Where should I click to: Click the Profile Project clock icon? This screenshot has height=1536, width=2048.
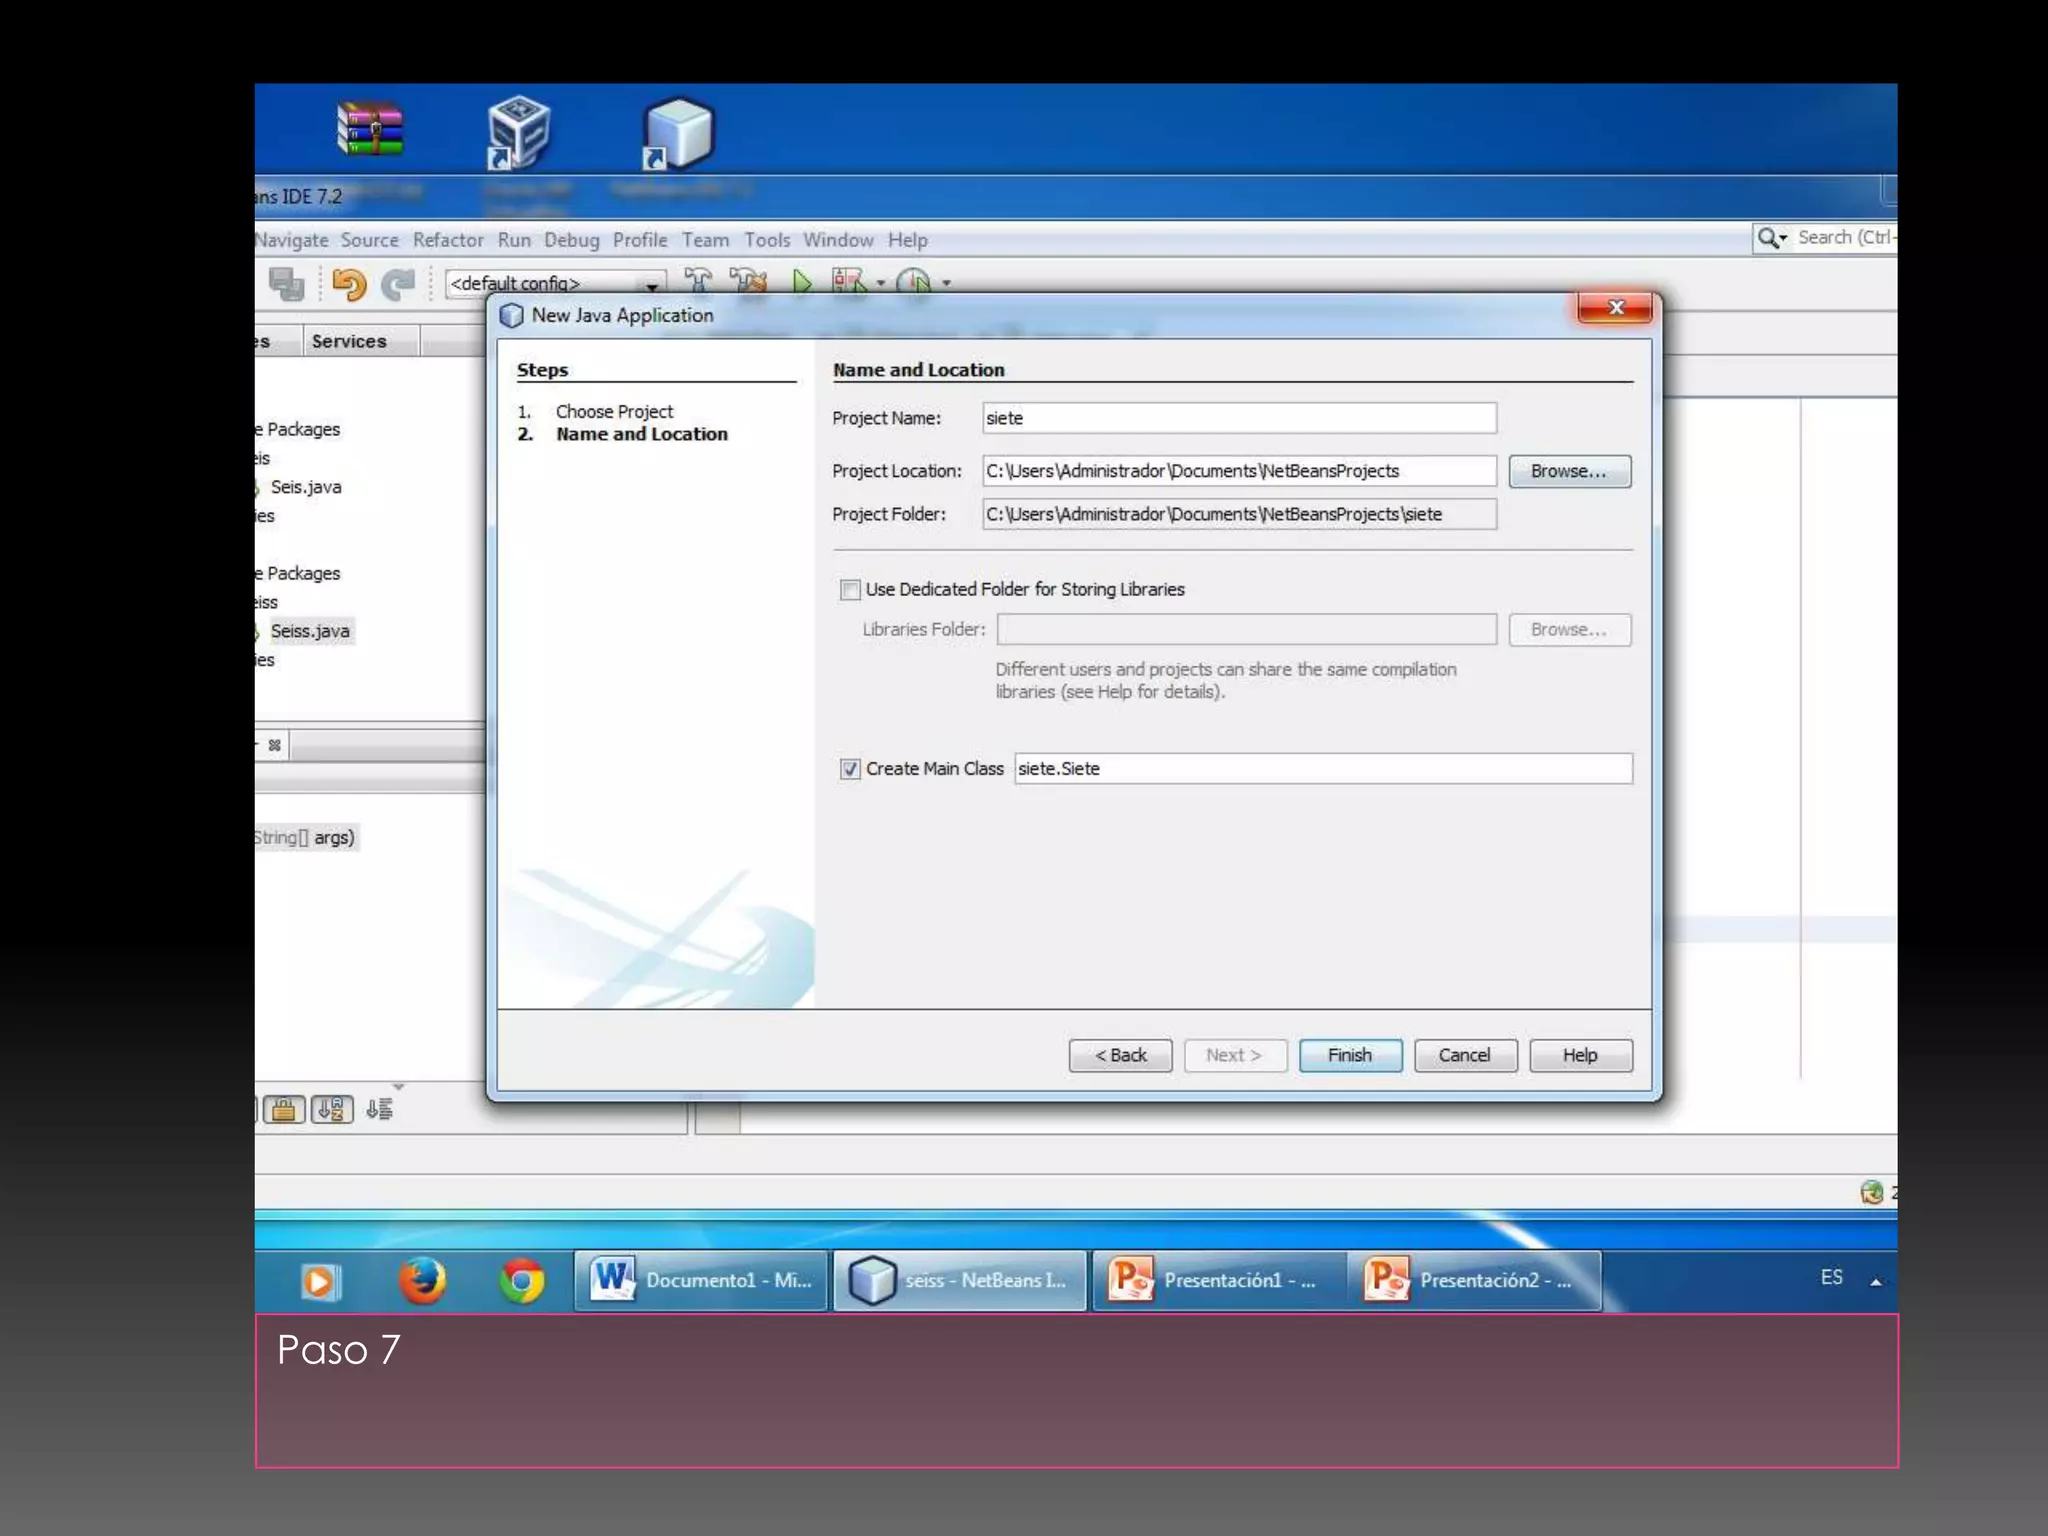[x=914, y=282]
